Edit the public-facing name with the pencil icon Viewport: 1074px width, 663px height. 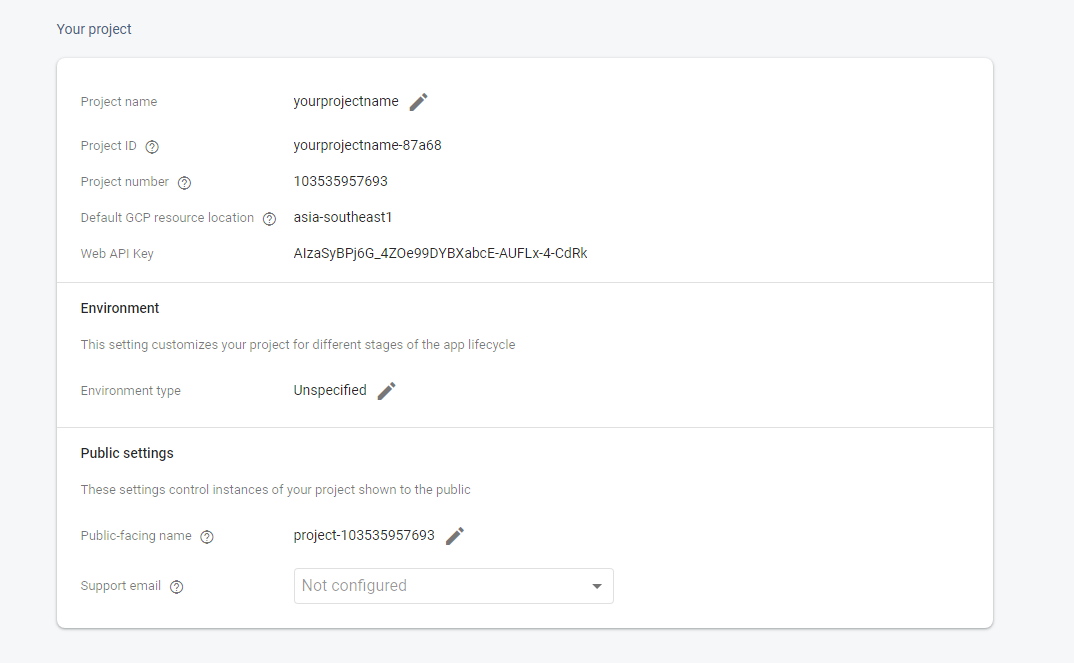coord(455,536)
